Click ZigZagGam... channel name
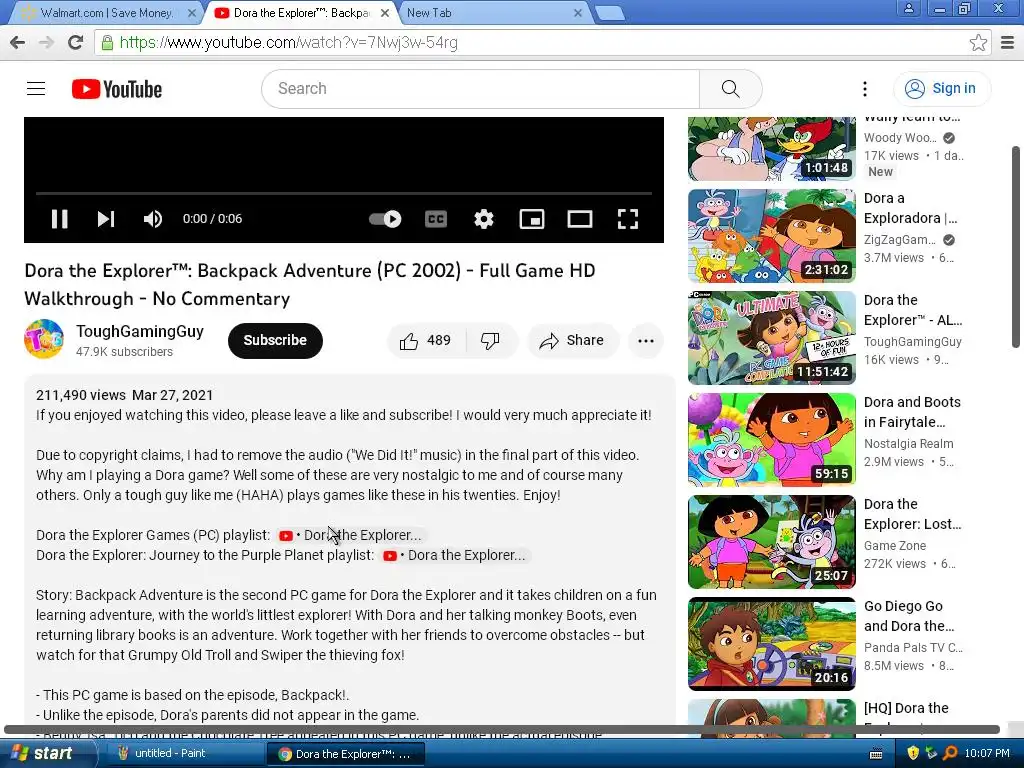This screenshot has height=768, width=1024. (x=900, y=240)
